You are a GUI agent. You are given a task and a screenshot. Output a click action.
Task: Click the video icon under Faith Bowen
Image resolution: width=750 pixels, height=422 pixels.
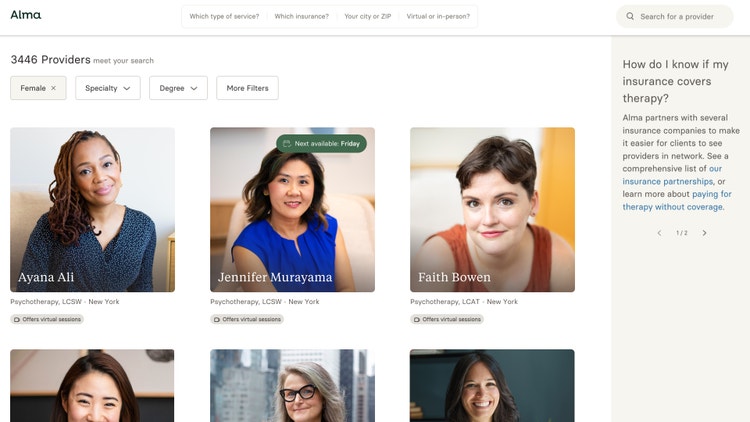click(417, 320)
